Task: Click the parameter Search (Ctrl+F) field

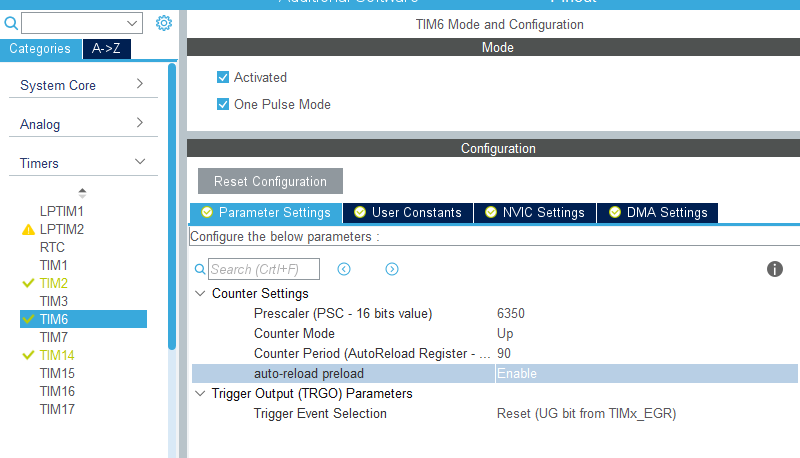Action: [264, 269]
